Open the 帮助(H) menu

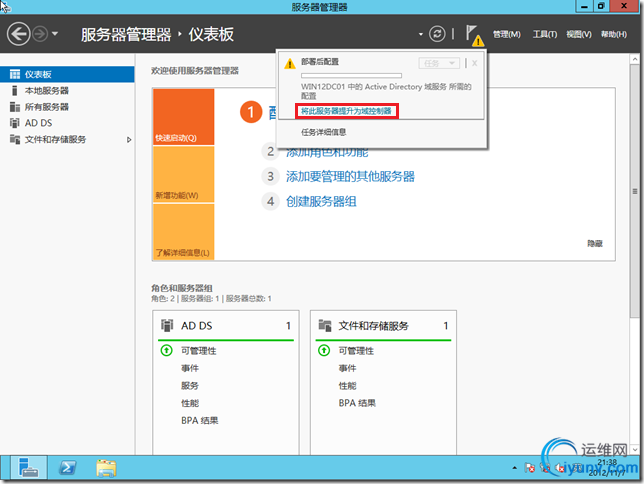tap(614, 35)
